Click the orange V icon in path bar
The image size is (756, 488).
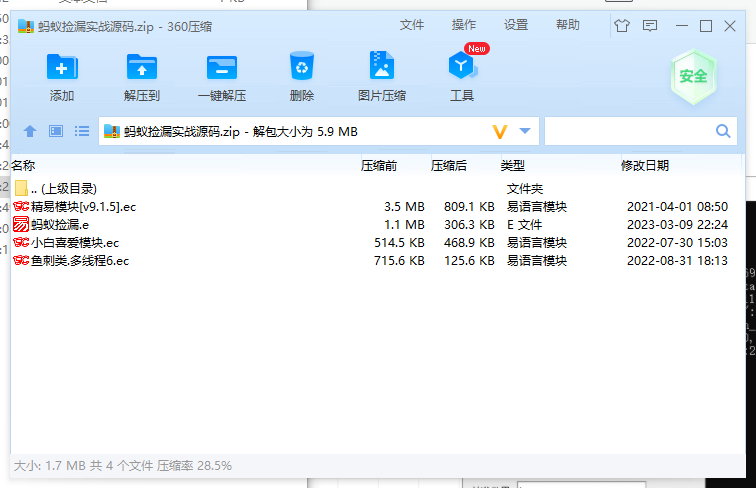(x=500, y=131)
